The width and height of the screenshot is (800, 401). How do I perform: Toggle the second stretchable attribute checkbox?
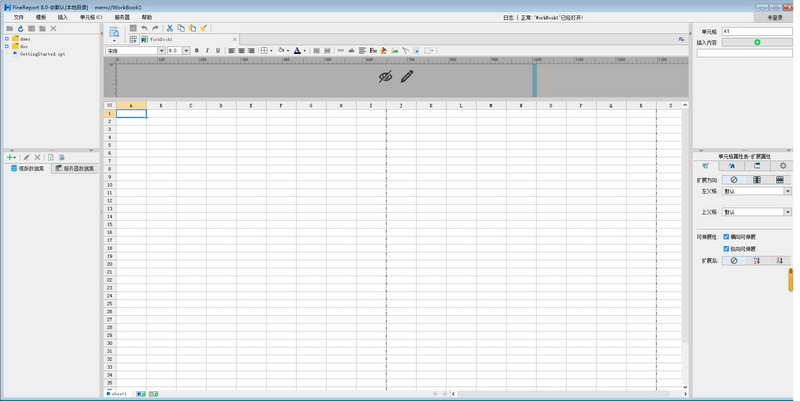click(726, 248)
